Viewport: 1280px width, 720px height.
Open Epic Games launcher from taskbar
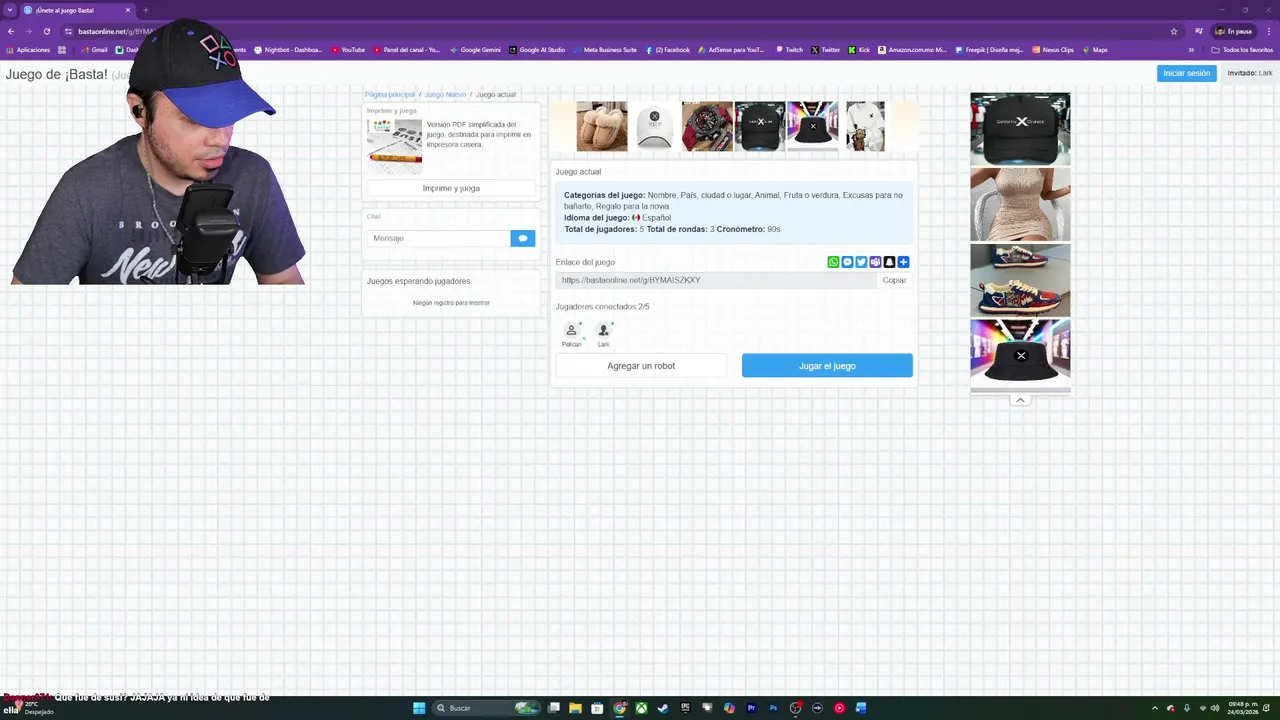pyautogui.click(x=685, y=708)
